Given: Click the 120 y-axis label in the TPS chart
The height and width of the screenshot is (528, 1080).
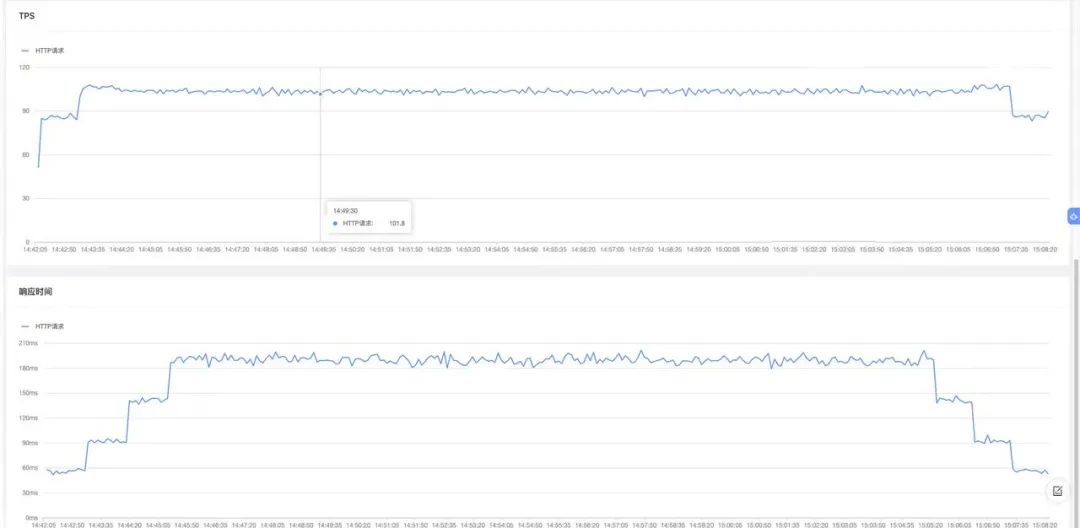Looking at the screenshot, I should (x=24, y=67).
